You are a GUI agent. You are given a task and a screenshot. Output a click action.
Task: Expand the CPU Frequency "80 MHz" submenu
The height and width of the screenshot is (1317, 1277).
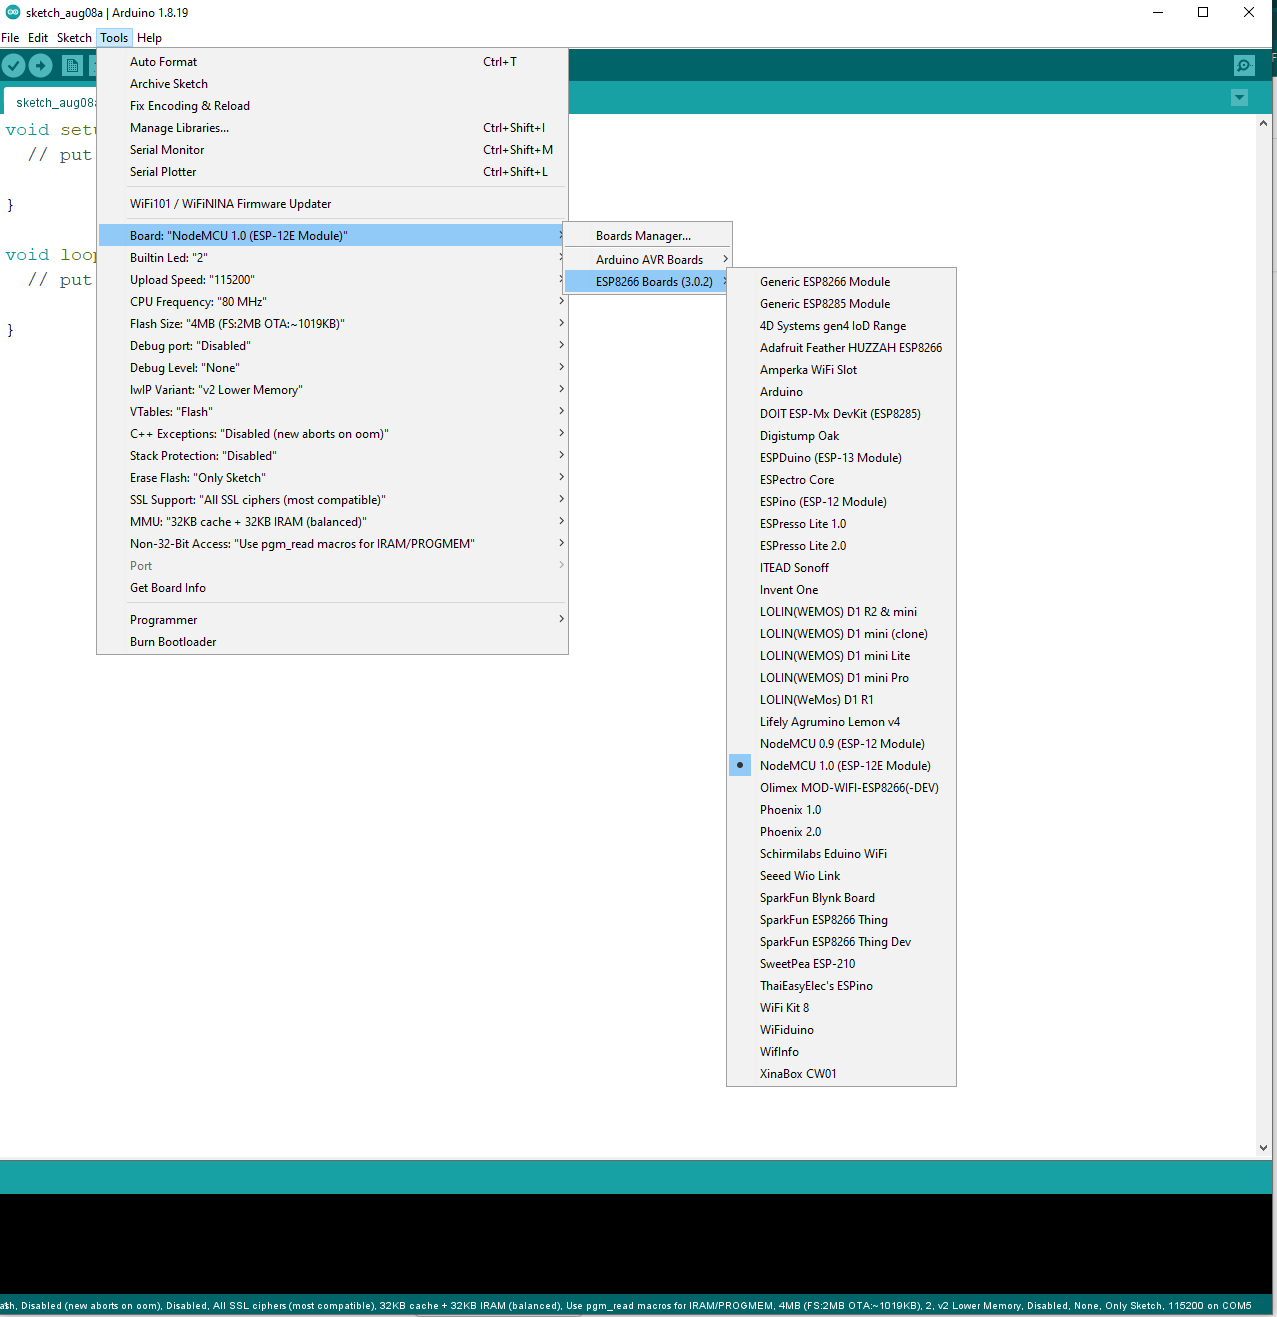(x=332, y=302)
